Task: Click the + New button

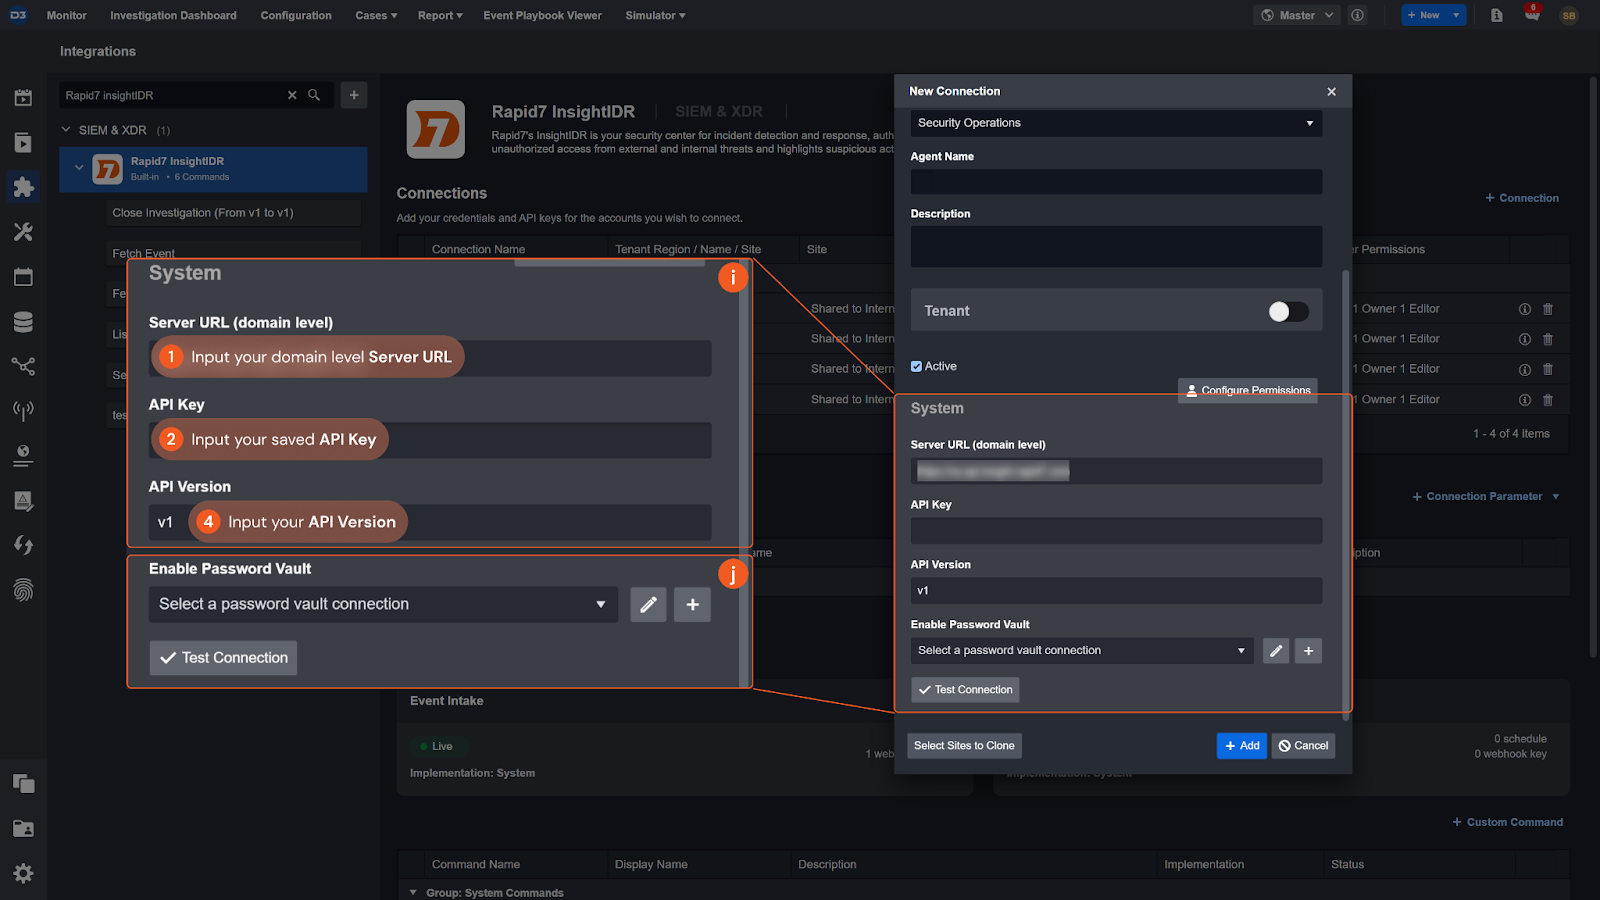Action: click(1424, 15)
